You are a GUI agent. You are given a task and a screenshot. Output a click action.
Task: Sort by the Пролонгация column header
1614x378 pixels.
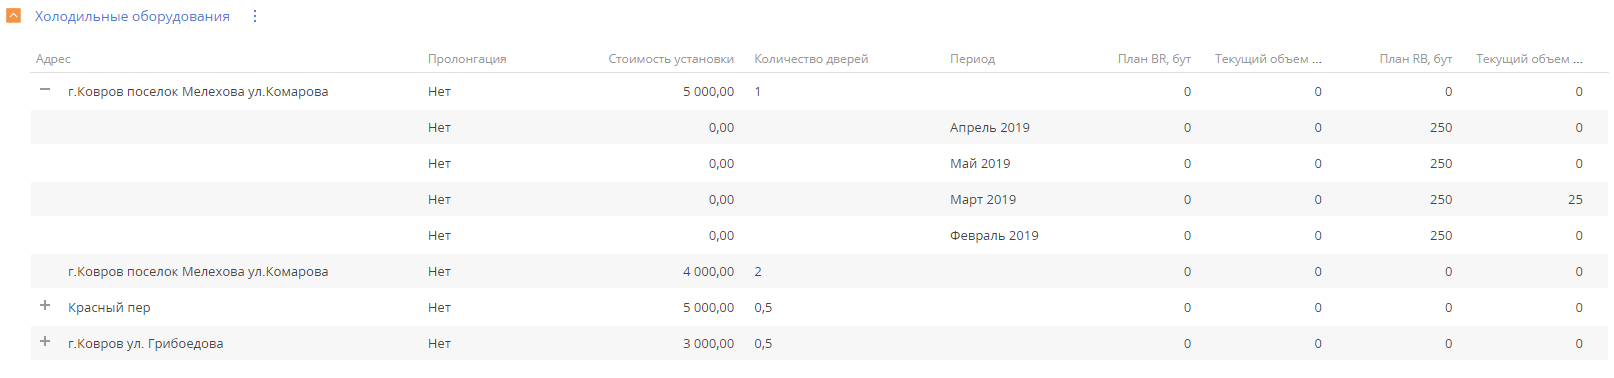pyautogui.click(x=467, y=59)
